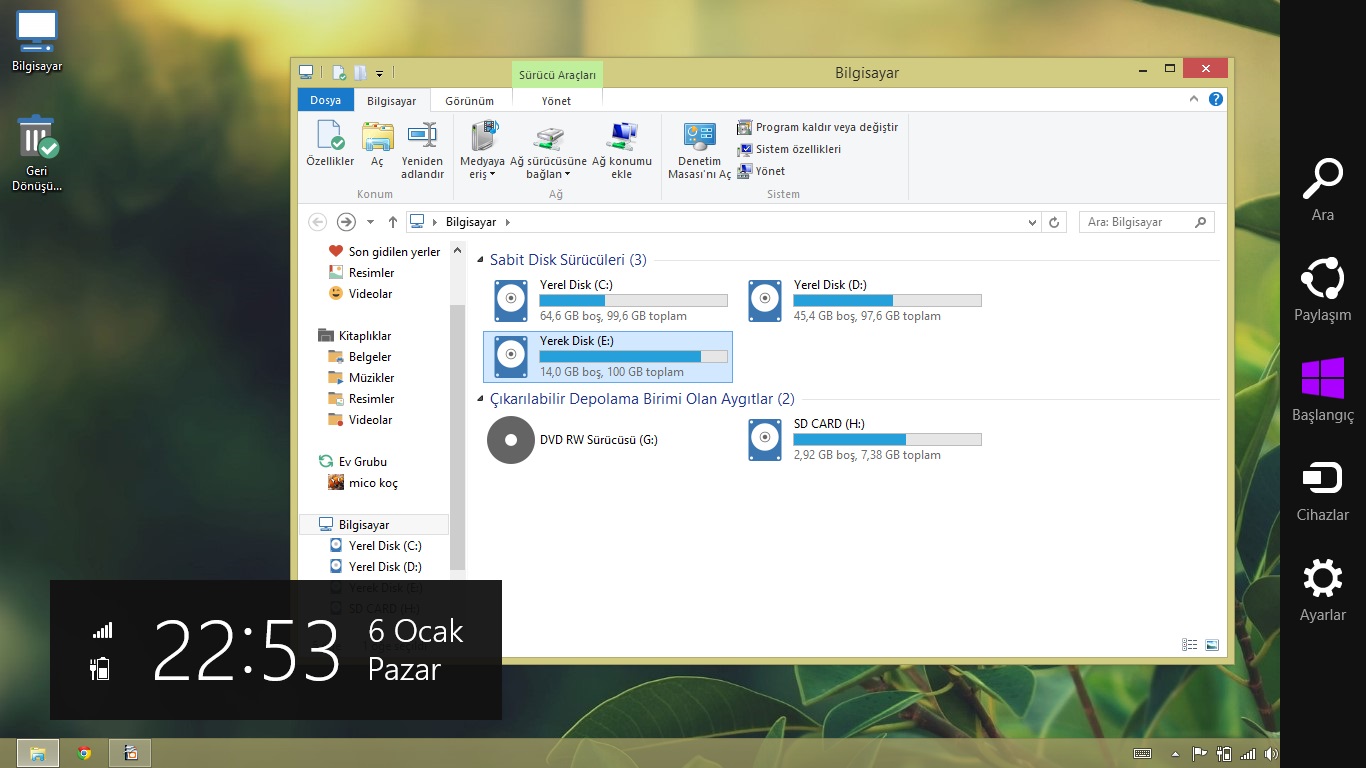Click Yönet in the Sistem group
1366x768 pixels.
pos(761,171)
